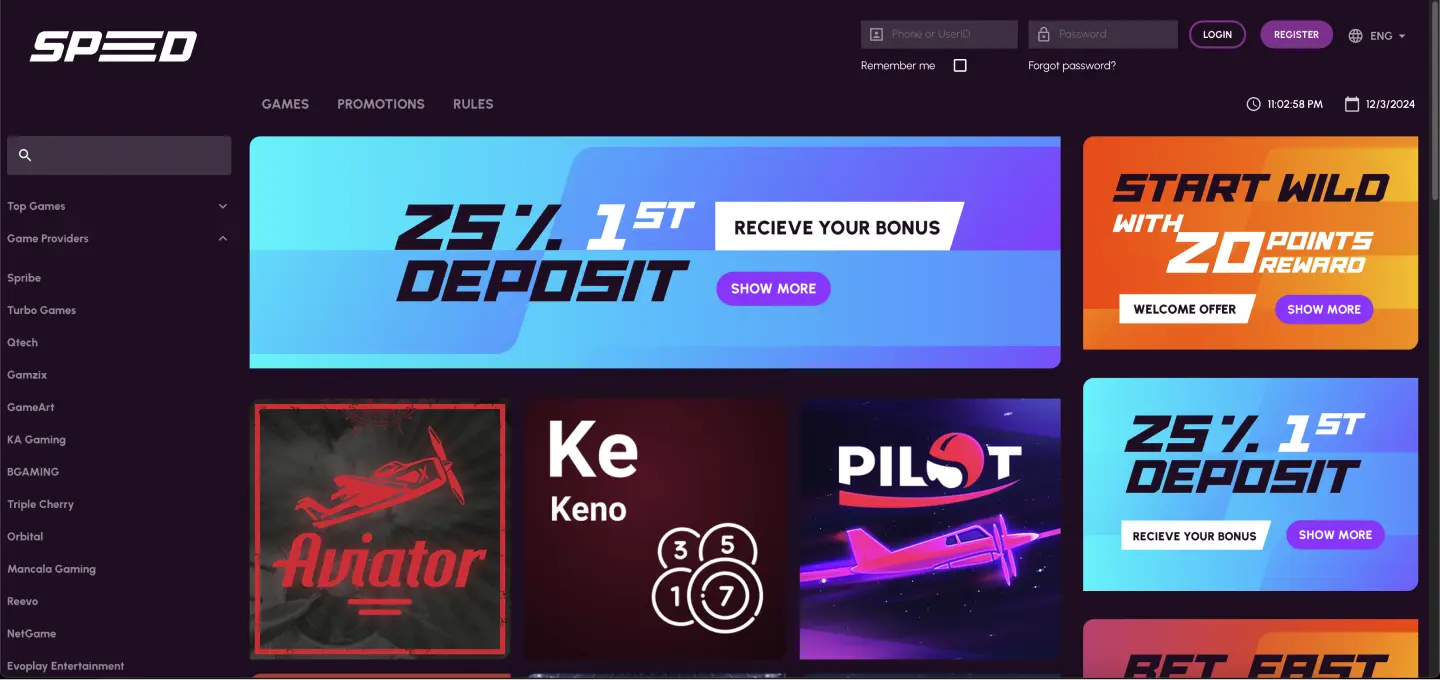Open the Aviator game tile
Image resolution: width=1440 pixels, height=680 pixels.
[380, 528]
